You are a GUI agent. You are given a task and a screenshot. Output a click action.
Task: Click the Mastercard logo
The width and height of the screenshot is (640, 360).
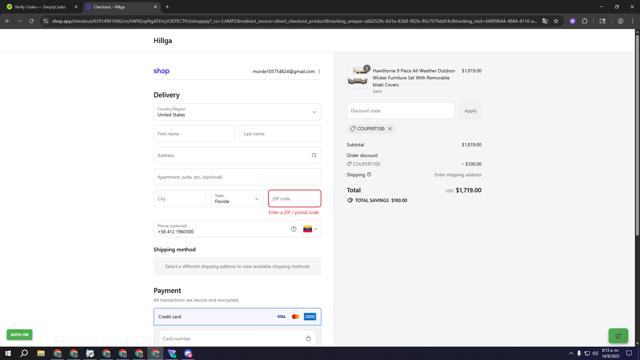296,317
